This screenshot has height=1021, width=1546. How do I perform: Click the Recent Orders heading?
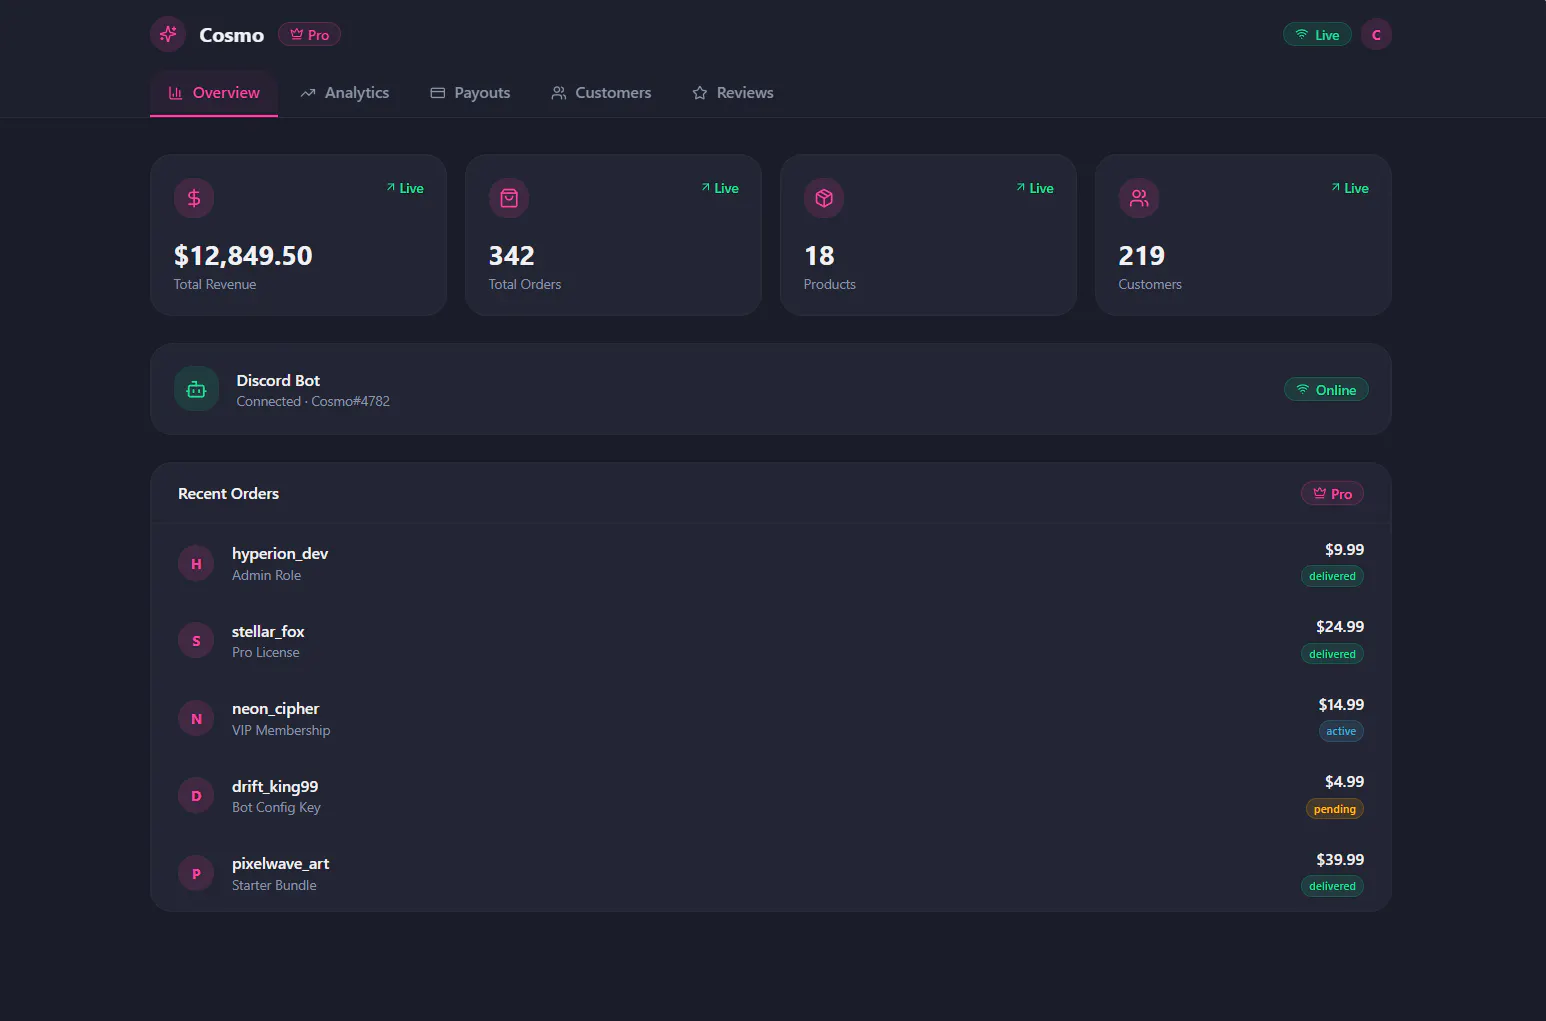pyautogui.click(x=228, y=494)
